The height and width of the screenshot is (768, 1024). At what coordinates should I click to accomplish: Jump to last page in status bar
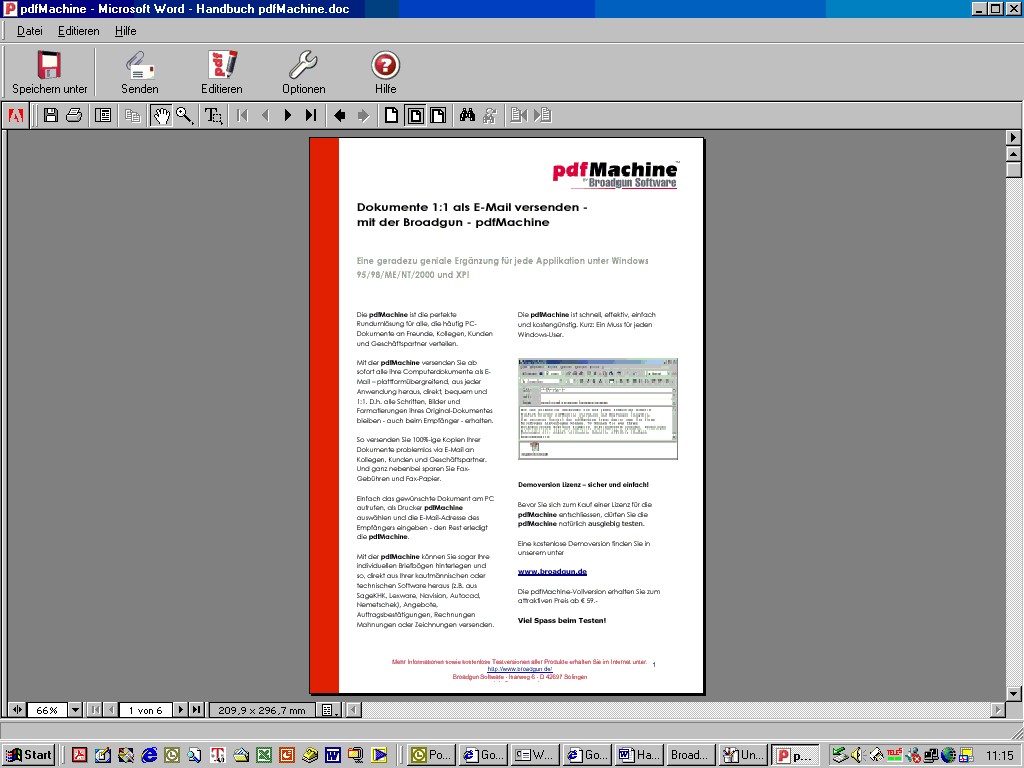(x=196, y=710)
